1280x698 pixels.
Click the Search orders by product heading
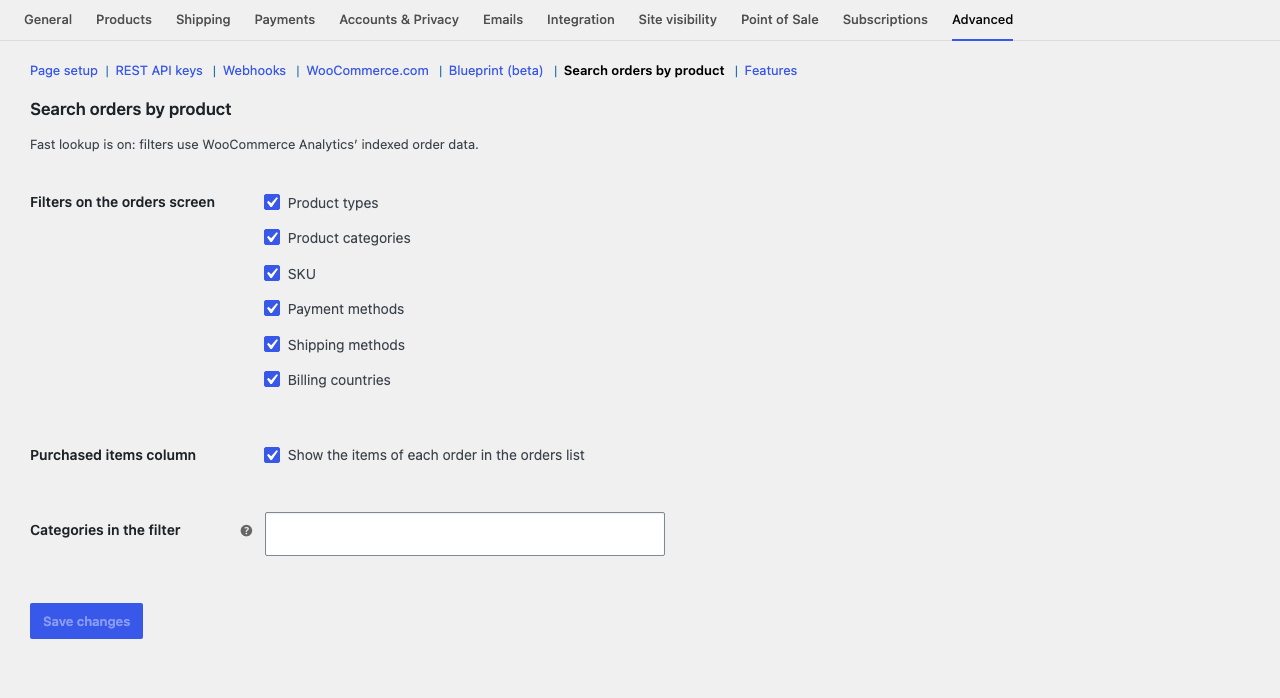(x=131, y=109)
